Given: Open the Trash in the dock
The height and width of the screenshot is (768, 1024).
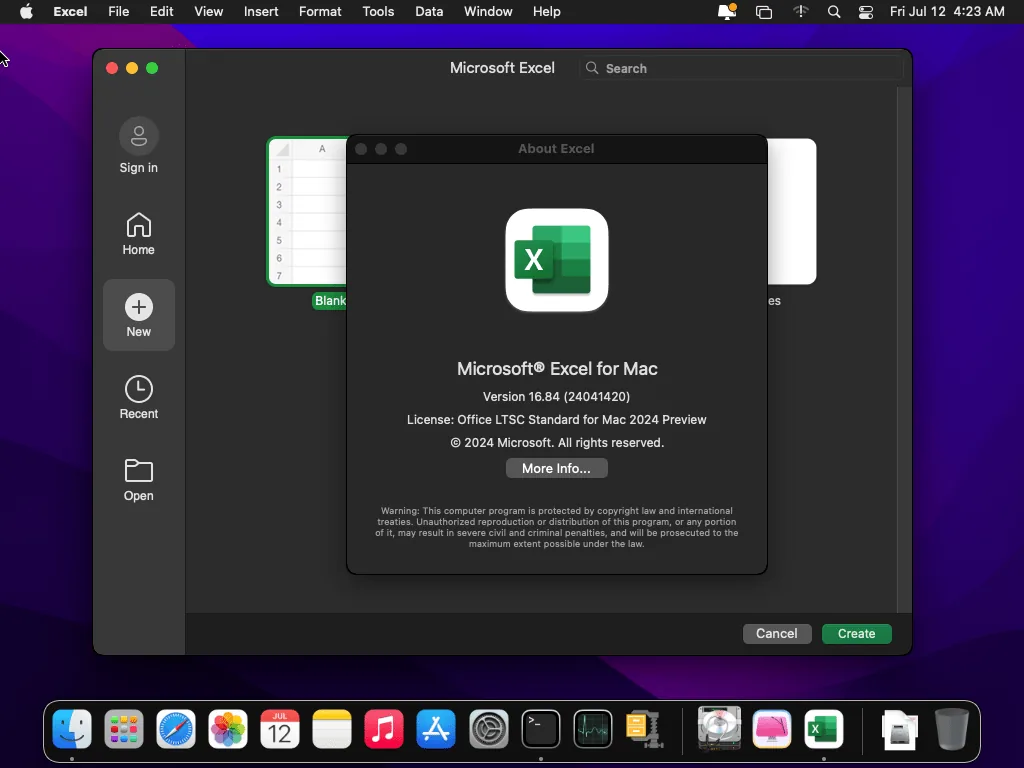Looking at the screenshot, I should [952, 729].
